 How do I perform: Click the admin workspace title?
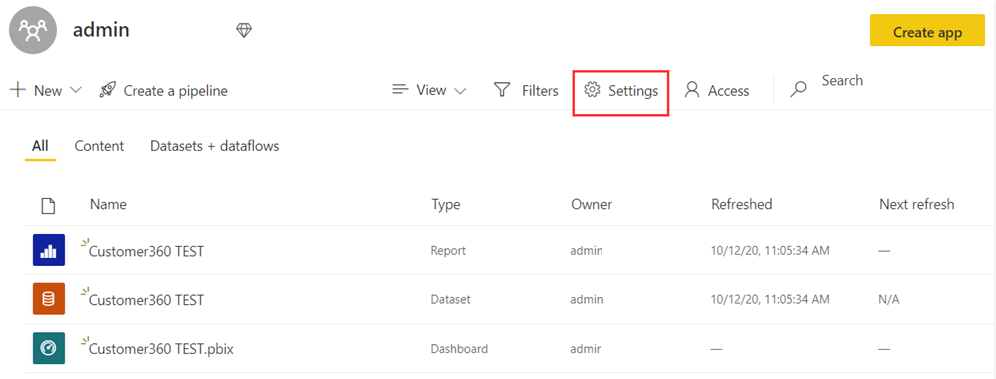(x=102, y=30)
